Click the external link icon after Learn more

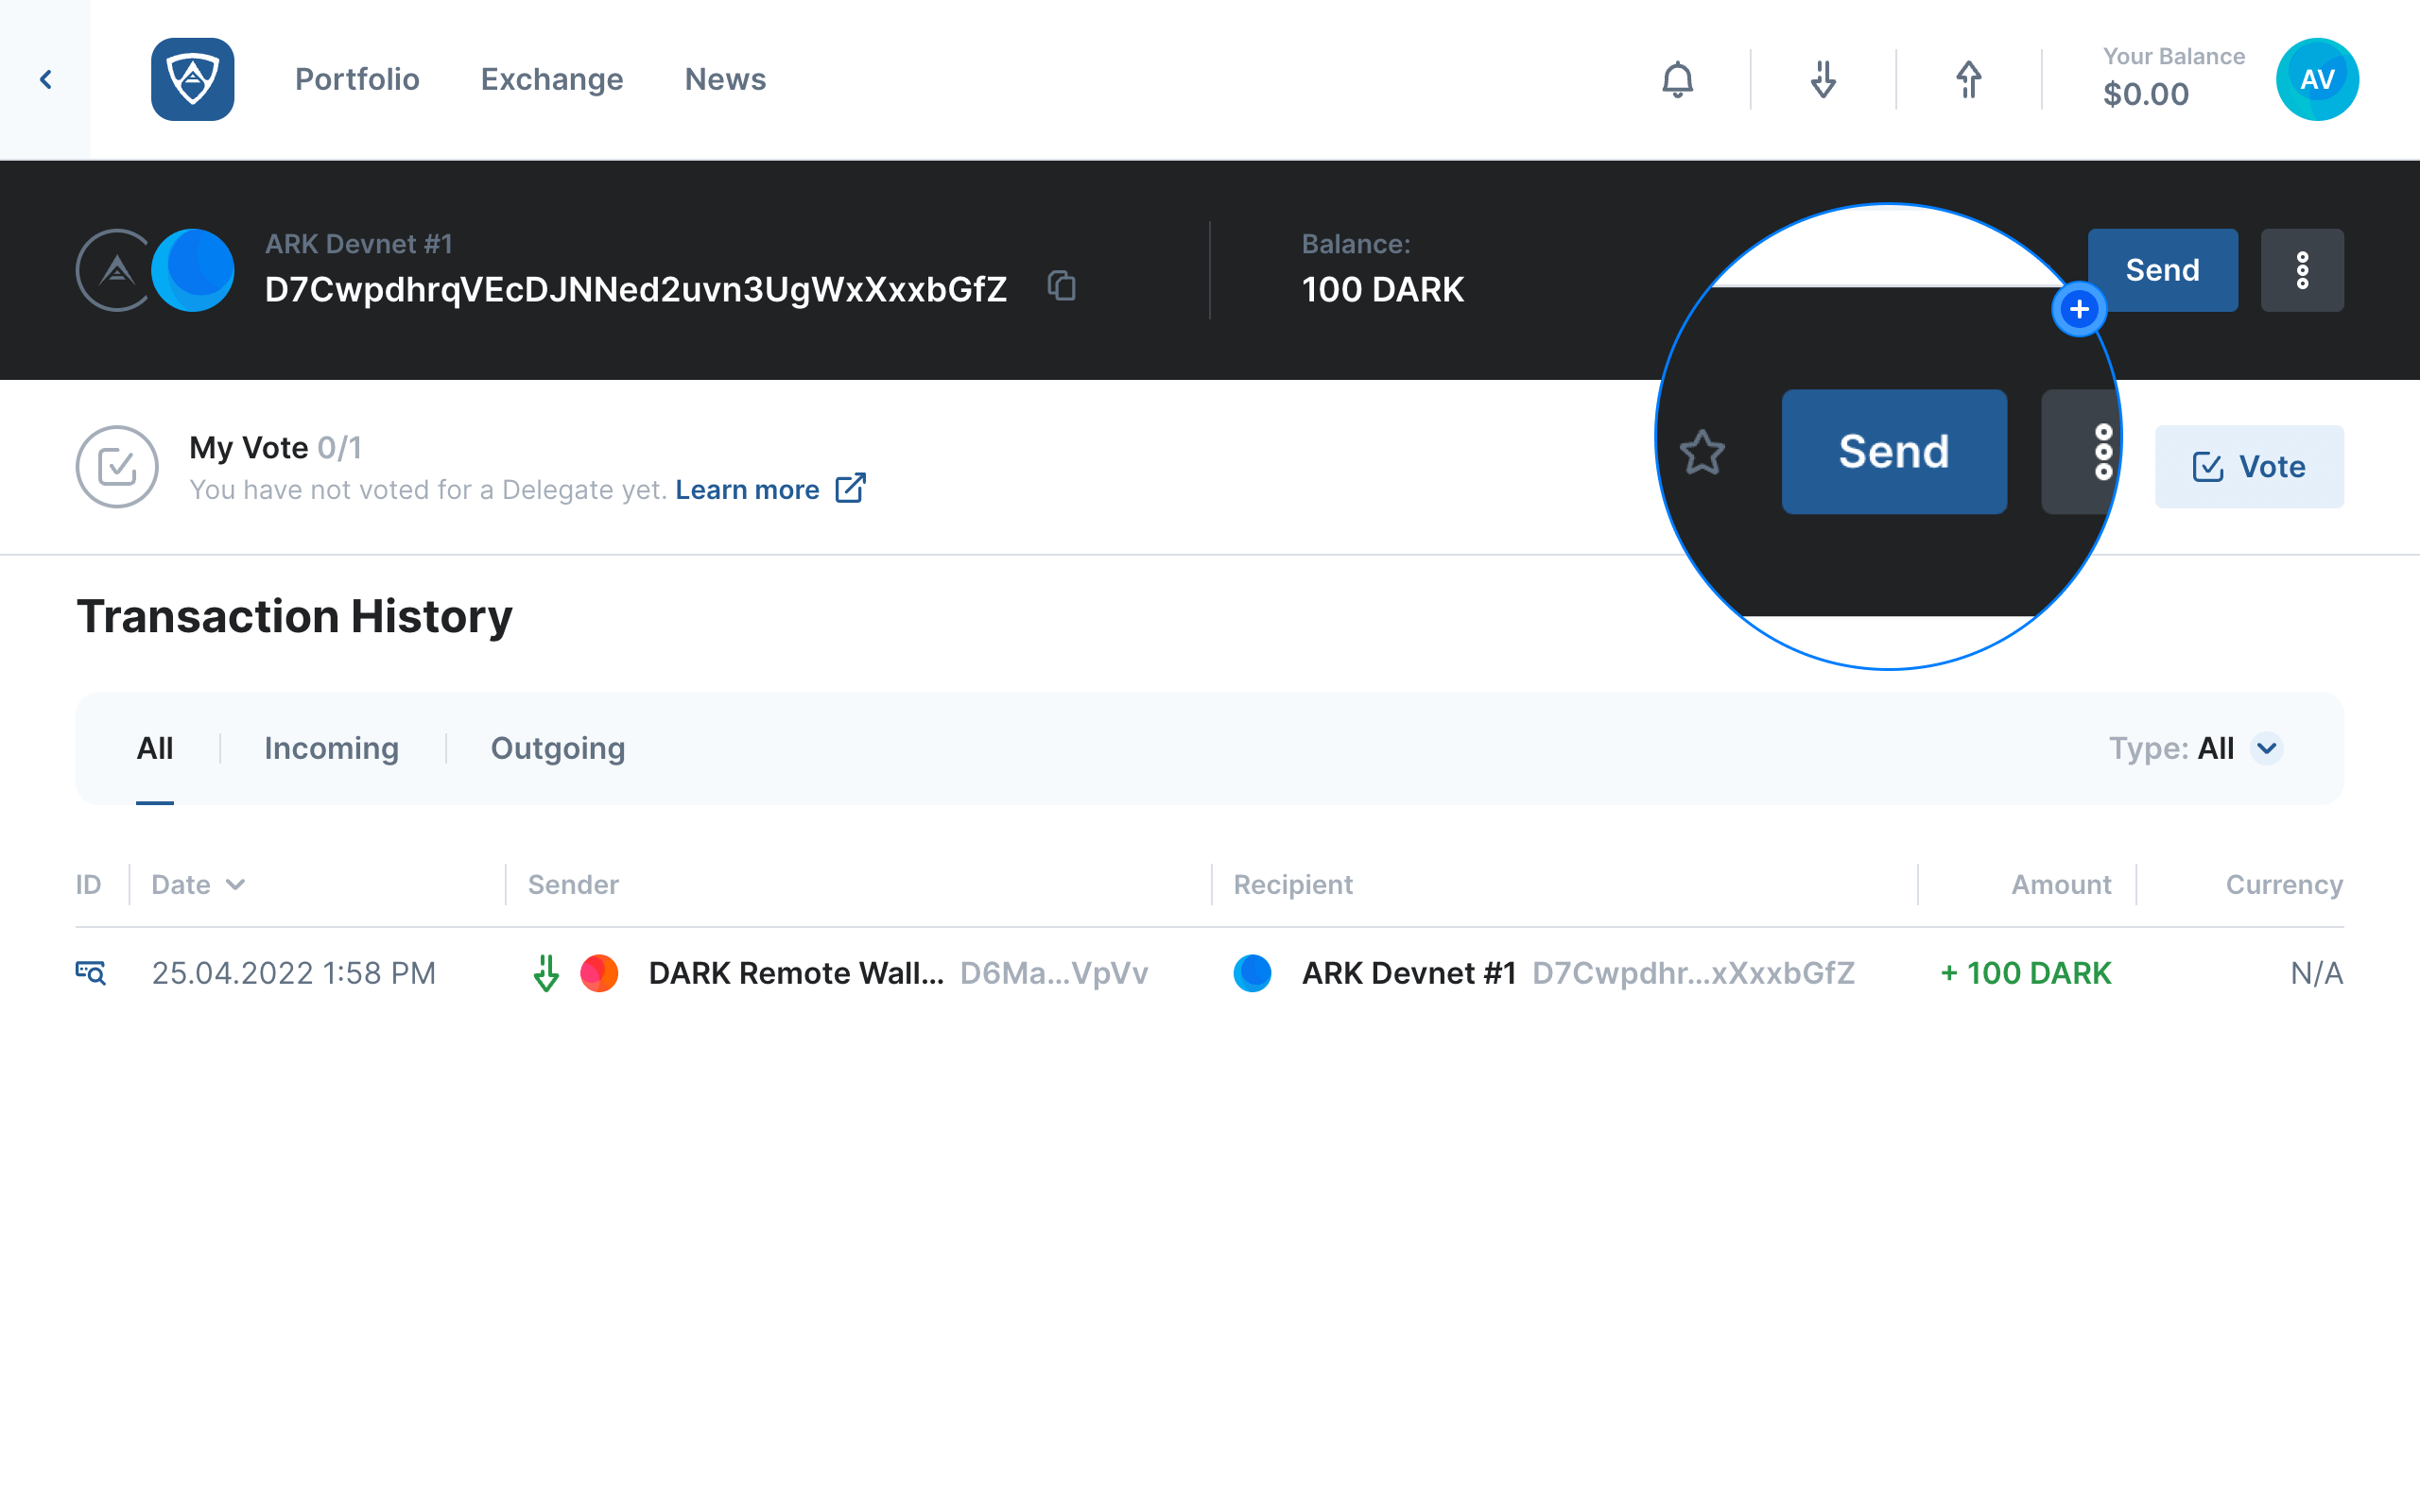[850, 488]
